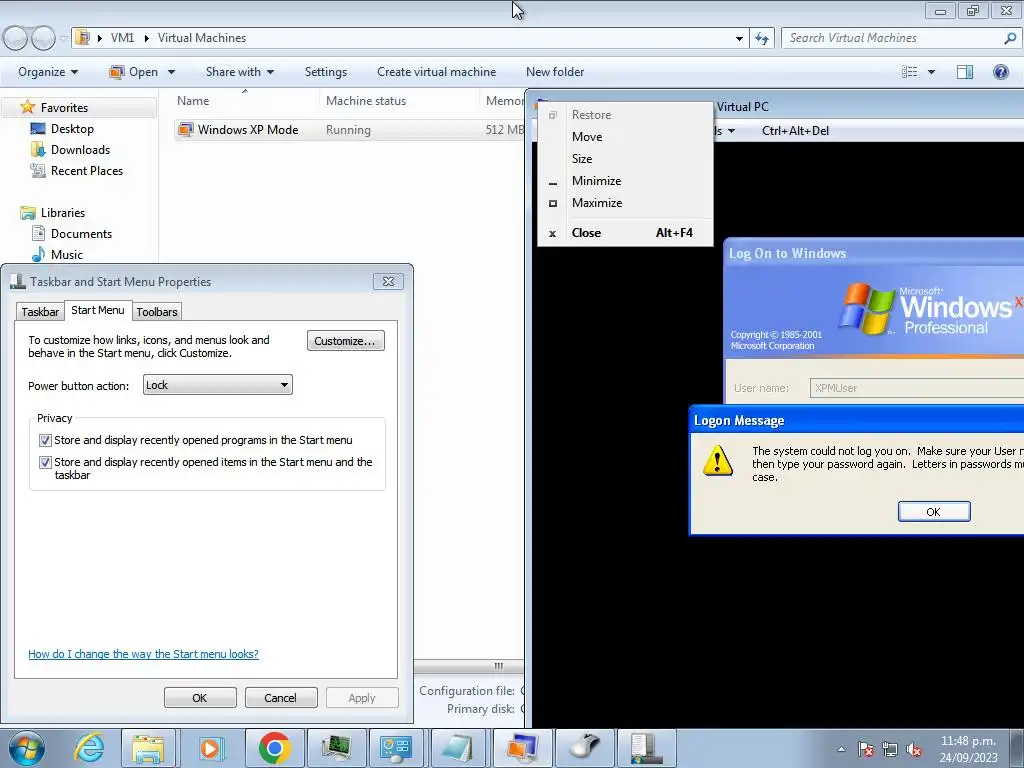Switch to the Start Menu tab
Viewport: 1024px width, 768px height.
(x=98, y=310)
